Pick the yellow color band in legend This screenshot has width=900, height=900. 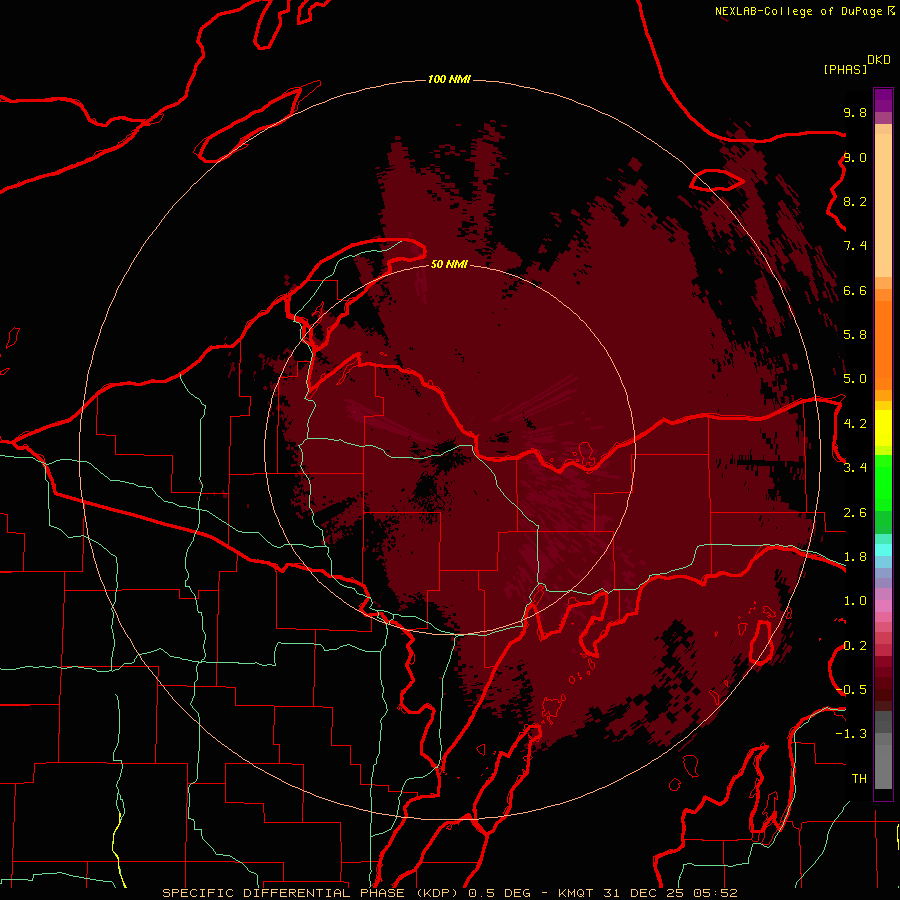click(883, 428)
